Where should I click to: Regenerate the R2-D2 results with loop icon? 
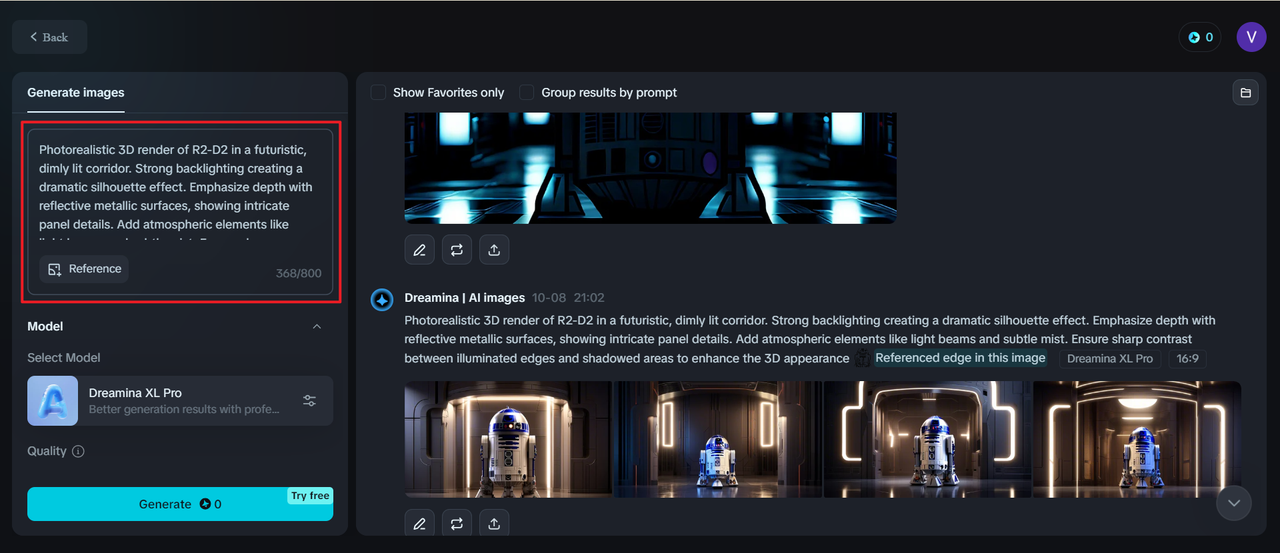click(x=457, y=523)
